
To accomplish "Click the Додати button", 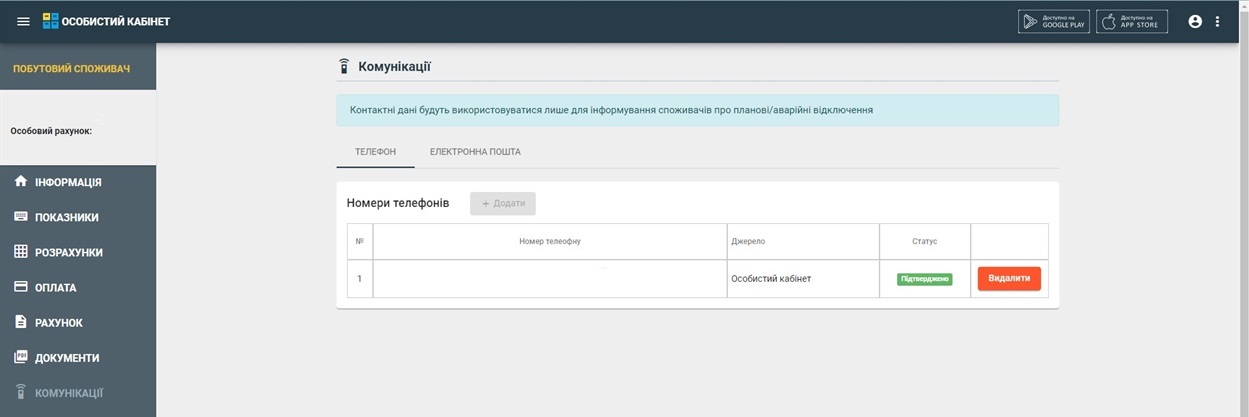I will coord(503,203).
